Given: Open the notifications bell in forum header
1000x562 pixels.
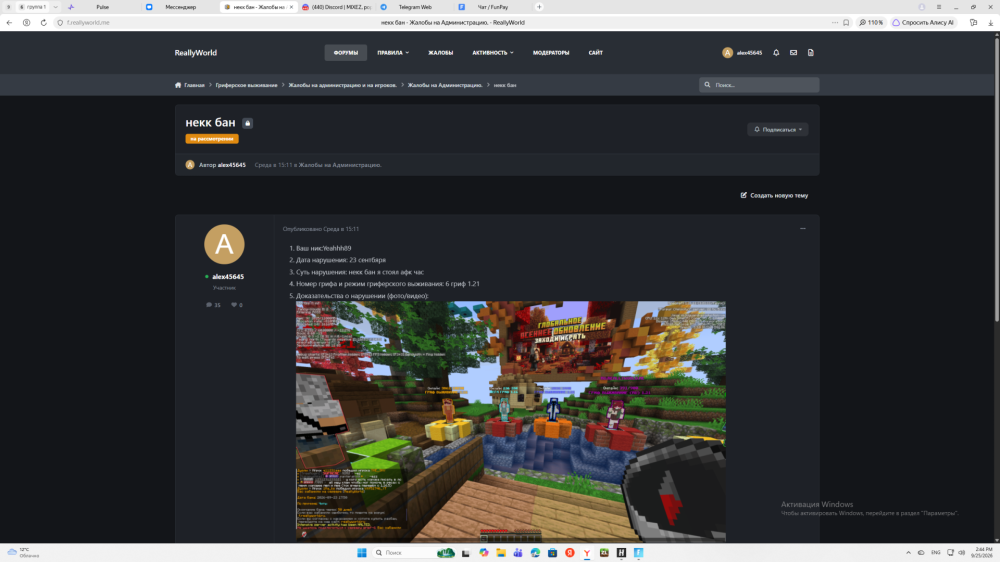Looking at the screenshot, I should point(776,53).
